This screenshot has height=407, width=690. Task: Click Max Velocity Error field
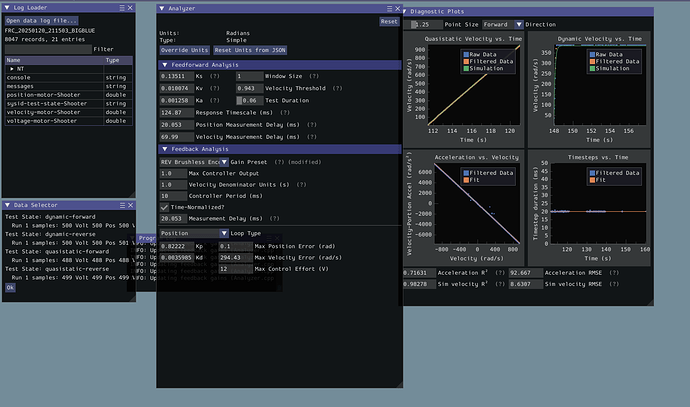(235, 258)
